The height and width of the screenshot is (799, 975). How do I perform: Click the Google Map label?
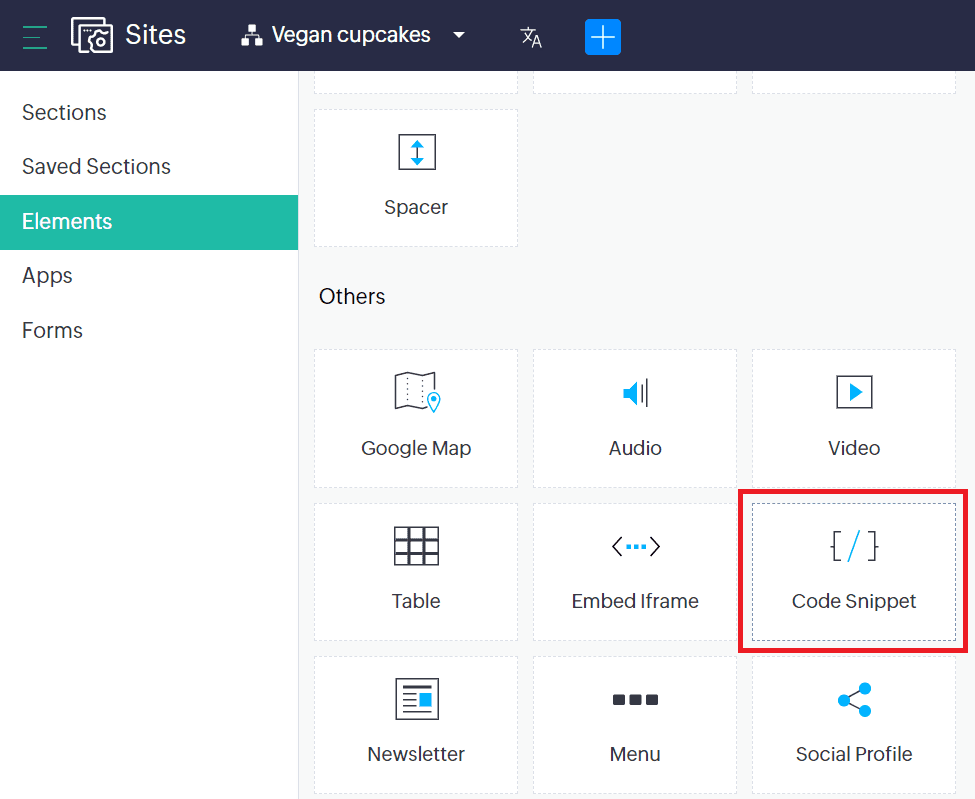coord(416,448)
